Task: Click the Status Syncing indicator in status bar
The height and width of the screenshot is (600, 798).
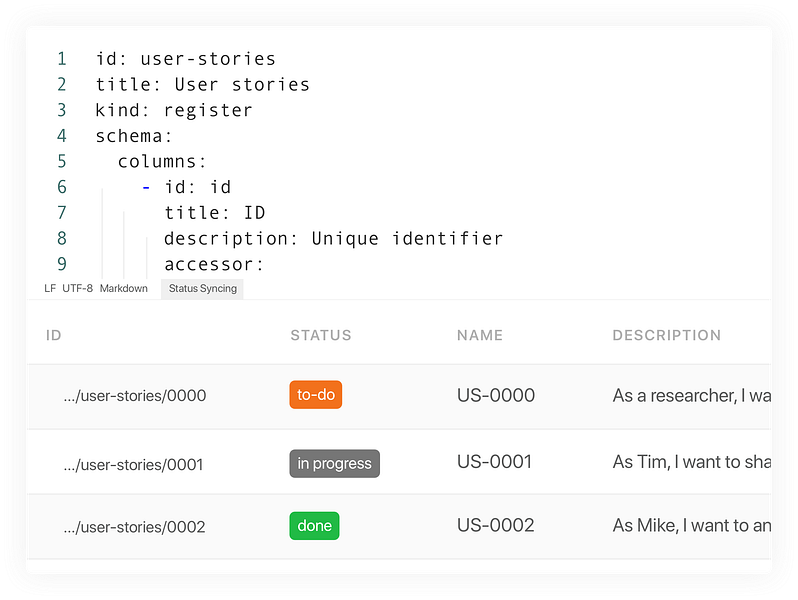Action: point(202,289)
